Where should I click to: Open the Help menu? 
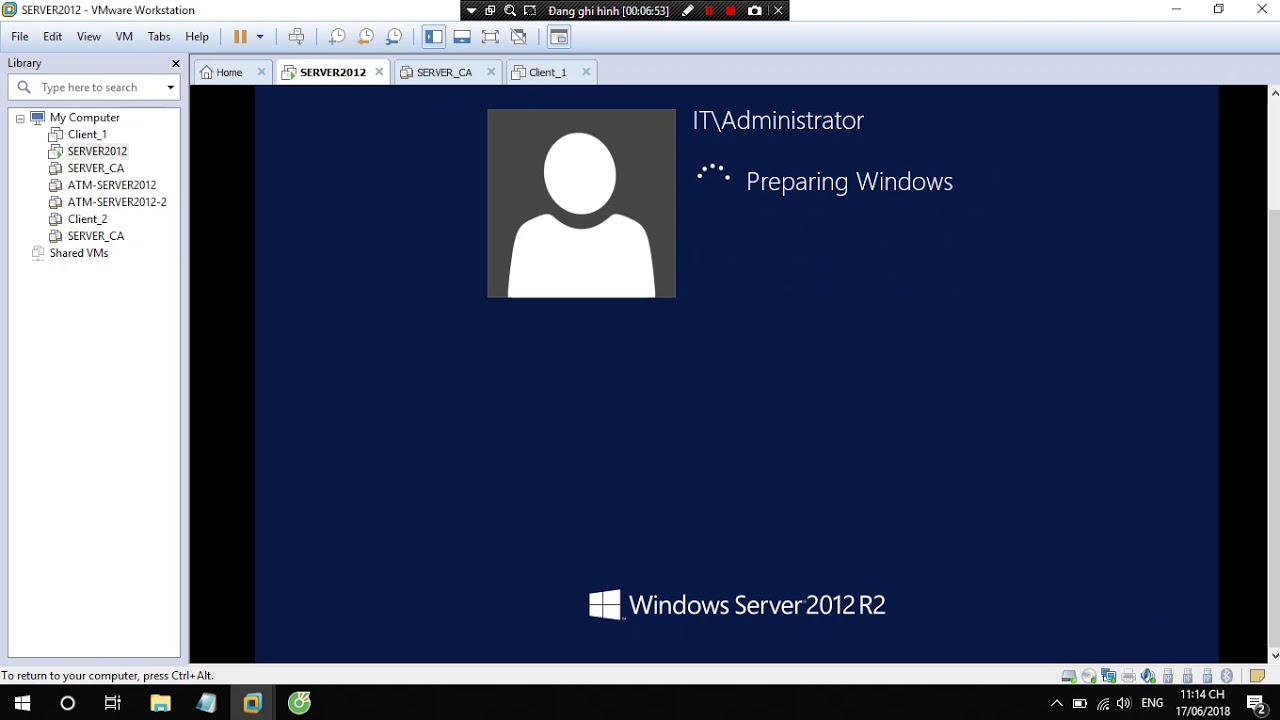click(197, 36)
